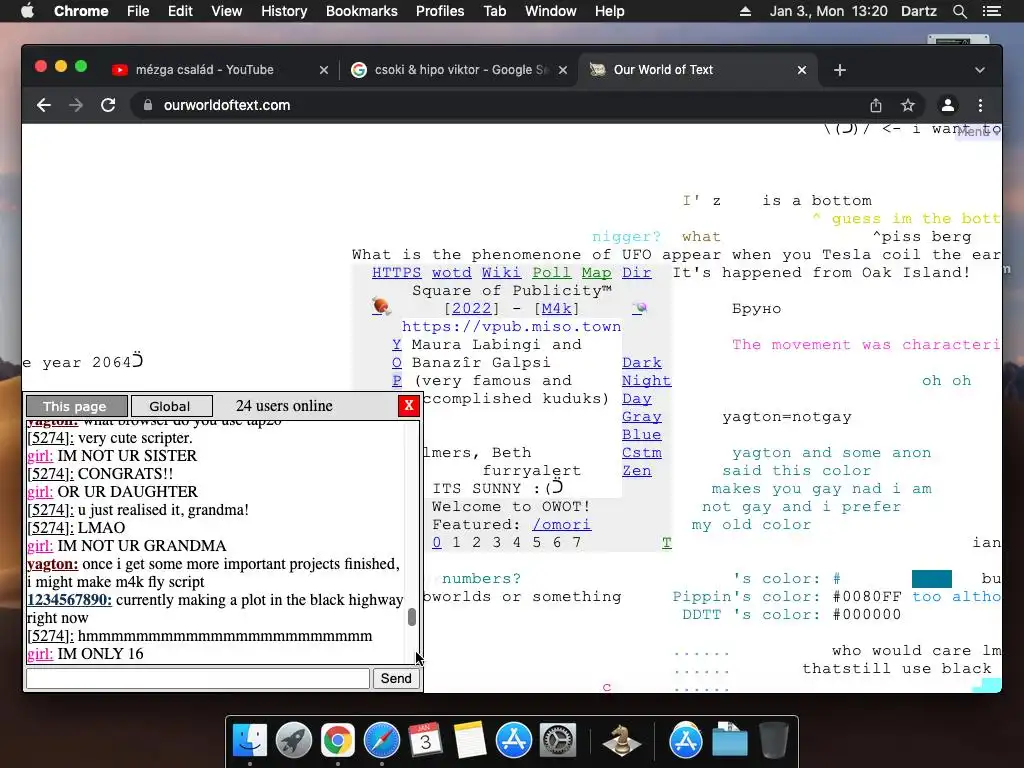This screenshot has width=1024, height=768.
Task: Go forward using the browser forward arrow
Action: 76,105
